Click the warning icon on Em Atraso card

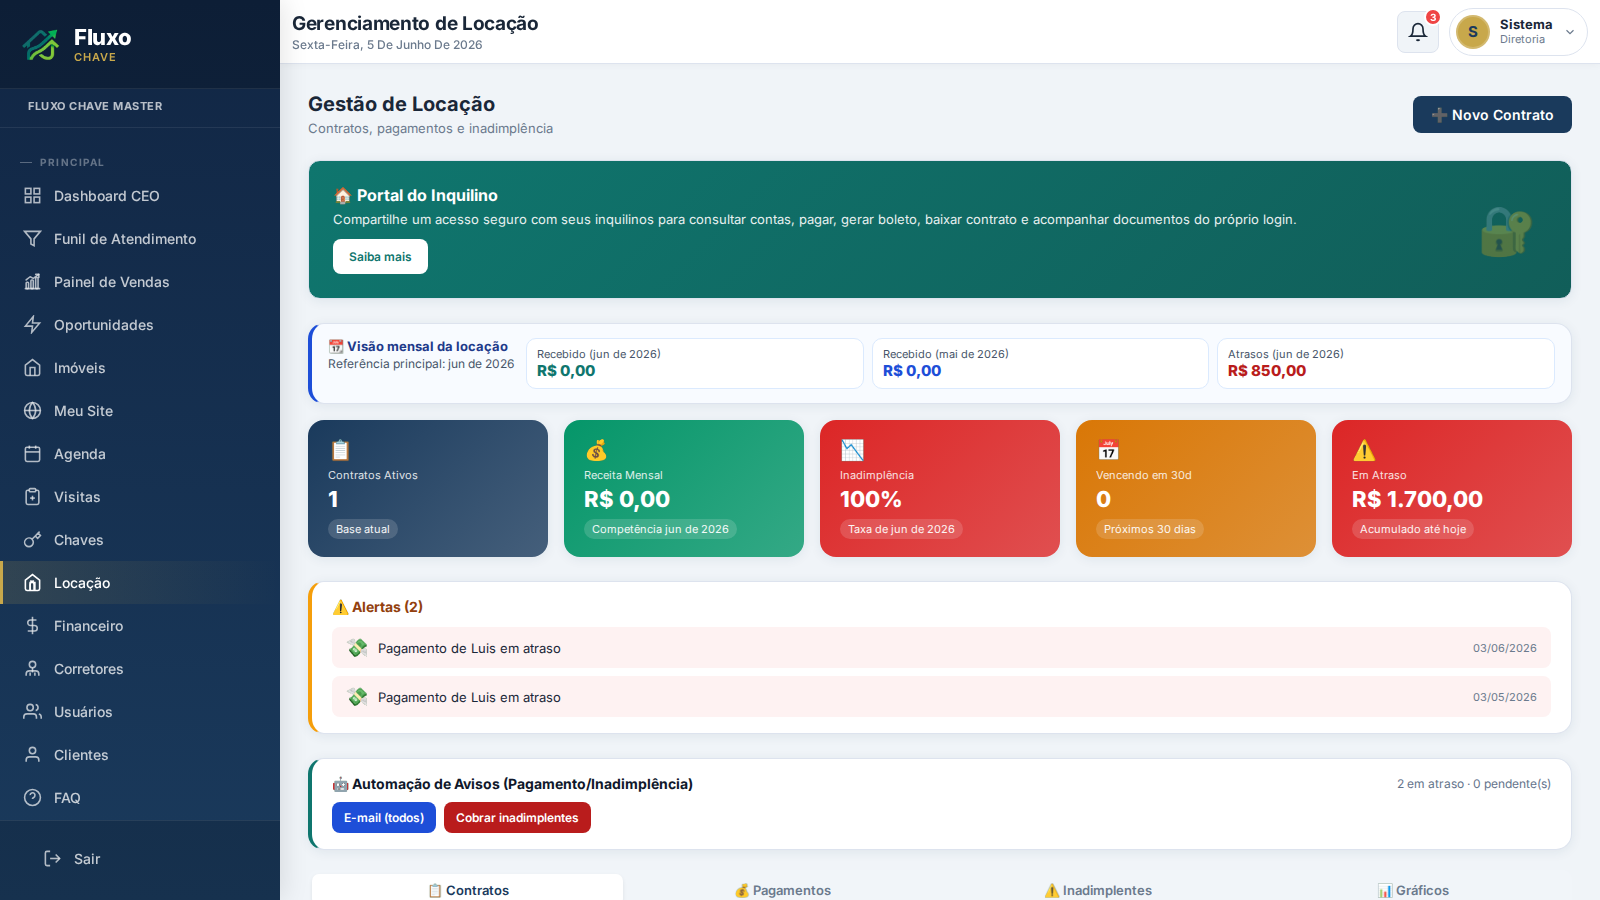pyautogui.click(x=1364, y=450)
